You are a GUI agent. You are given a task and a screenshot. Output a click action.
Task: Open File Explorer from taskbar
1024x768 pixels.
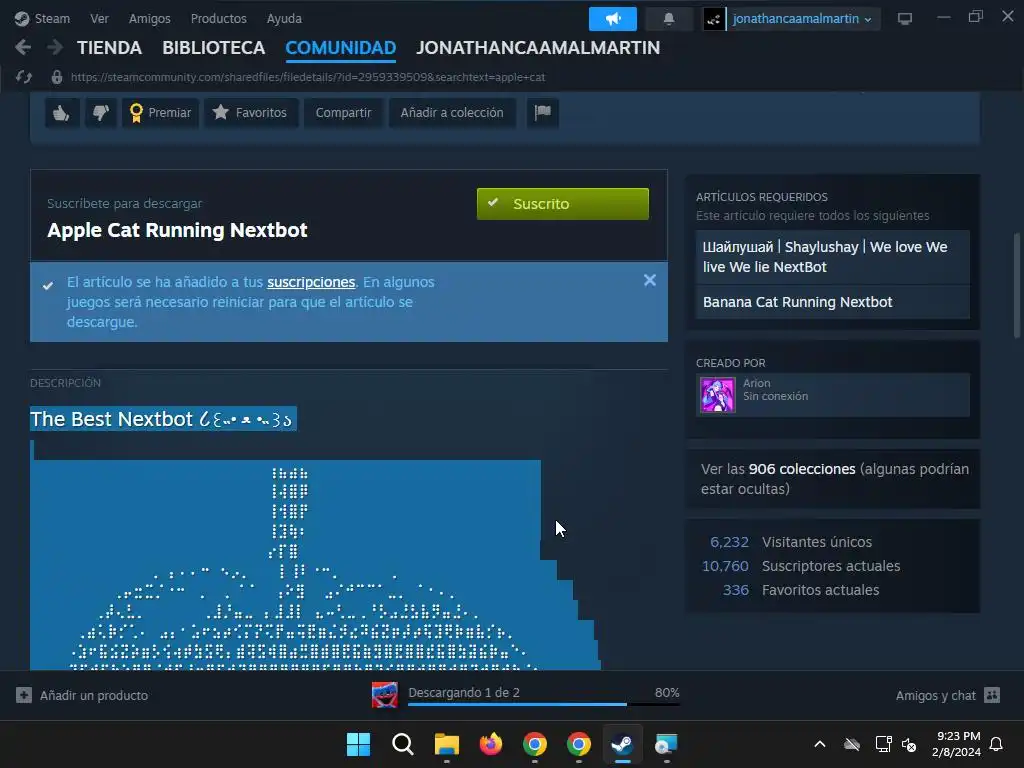tap(447, 744)
